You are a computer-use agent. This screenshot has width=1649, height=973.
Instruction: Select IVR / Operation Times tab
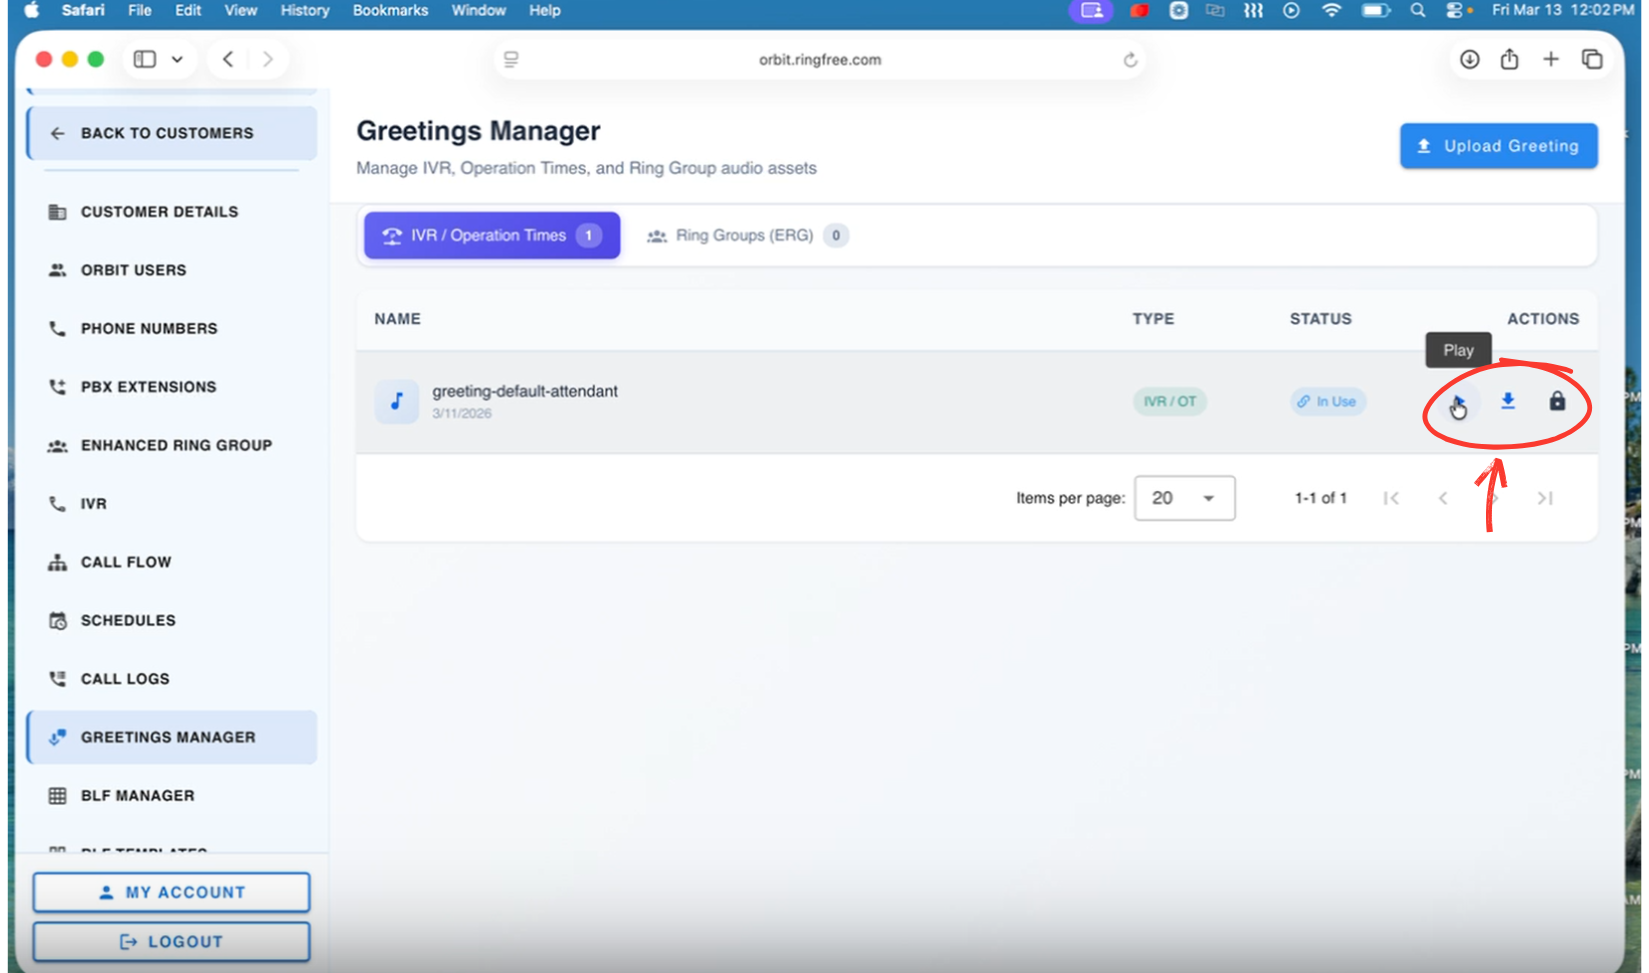pos(491,236)
